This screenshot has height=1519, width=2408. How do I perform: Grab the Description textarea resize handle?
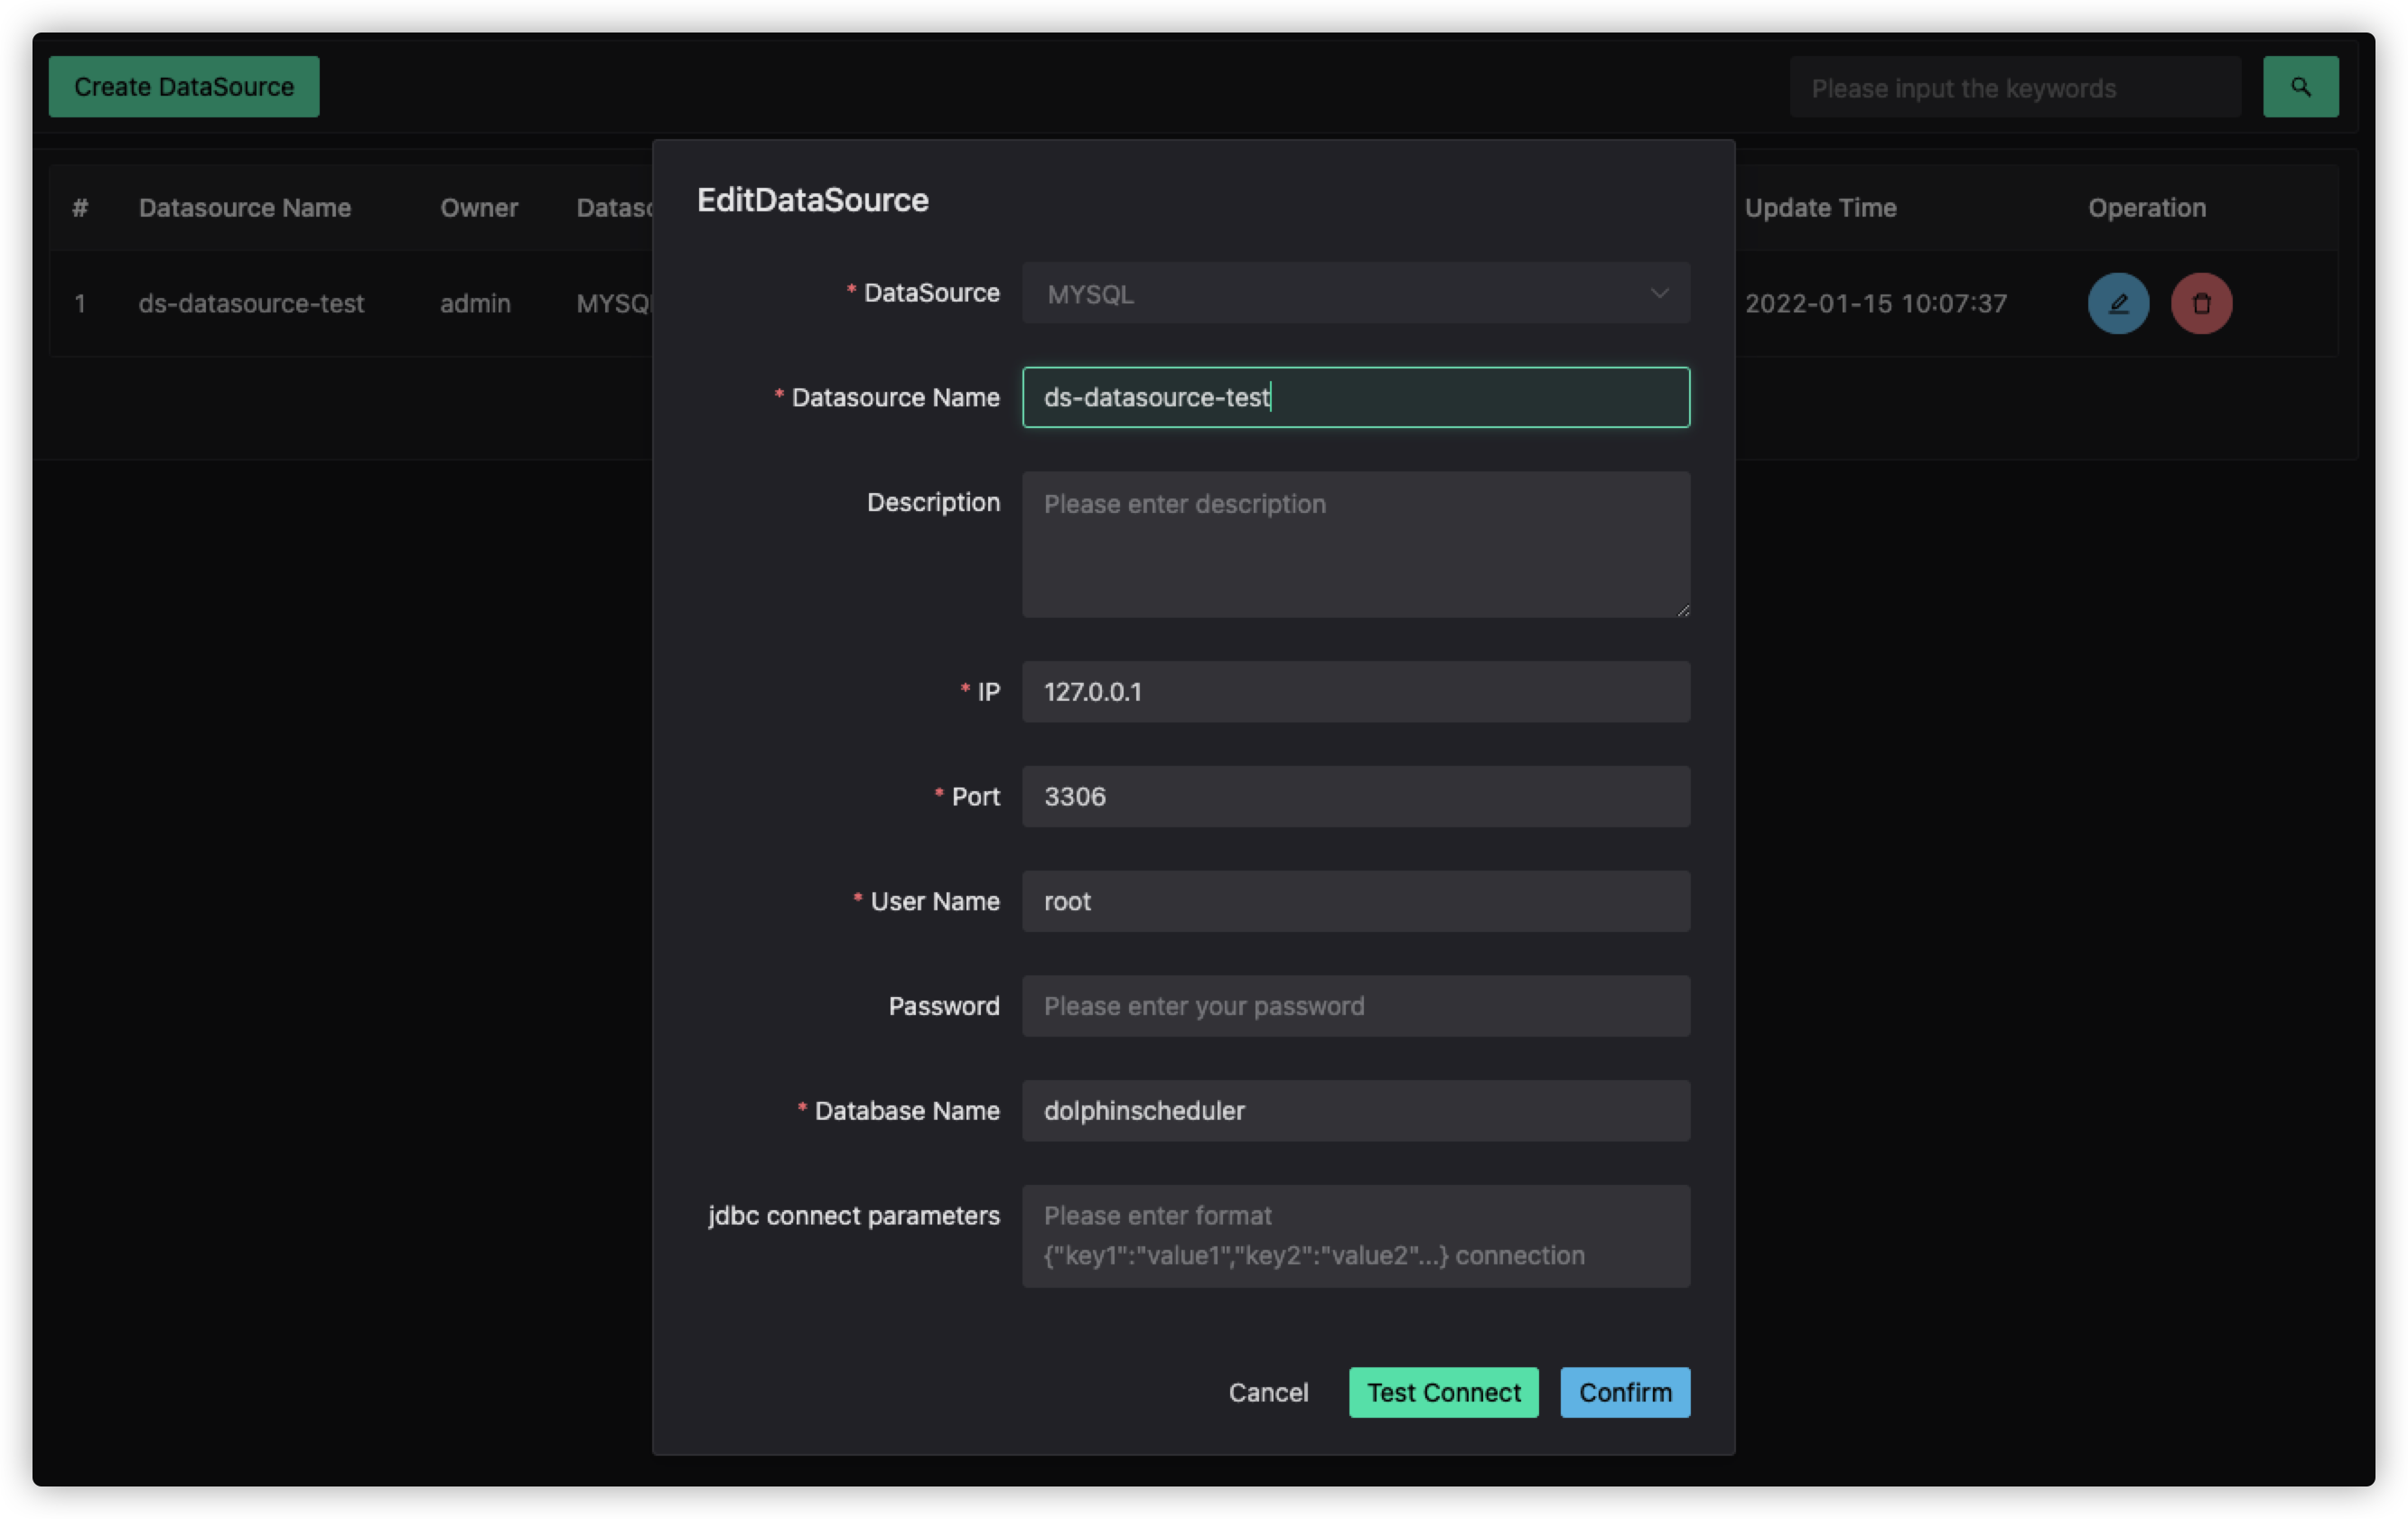(x=1683, y=610)
